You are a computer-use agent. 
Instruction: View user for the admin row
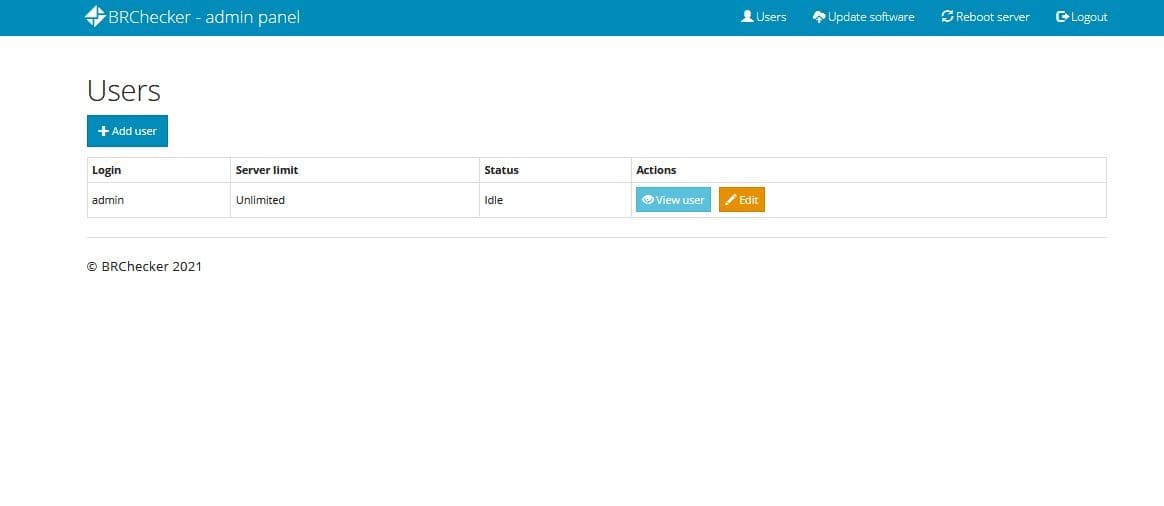pos(673,200)
